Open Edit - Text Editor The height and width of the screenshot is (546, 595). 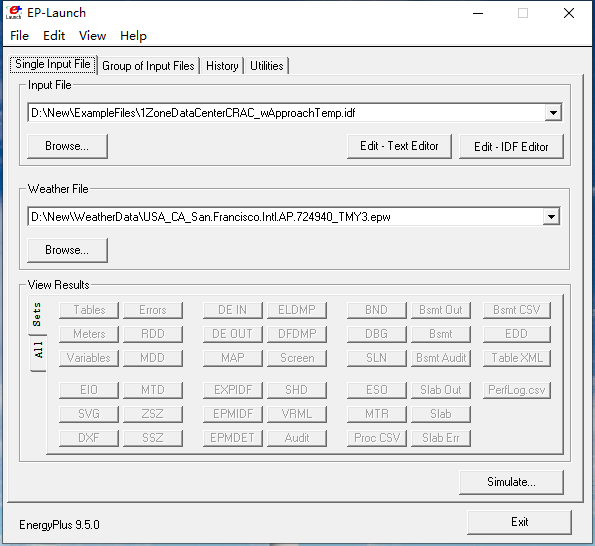click(399, 146)
